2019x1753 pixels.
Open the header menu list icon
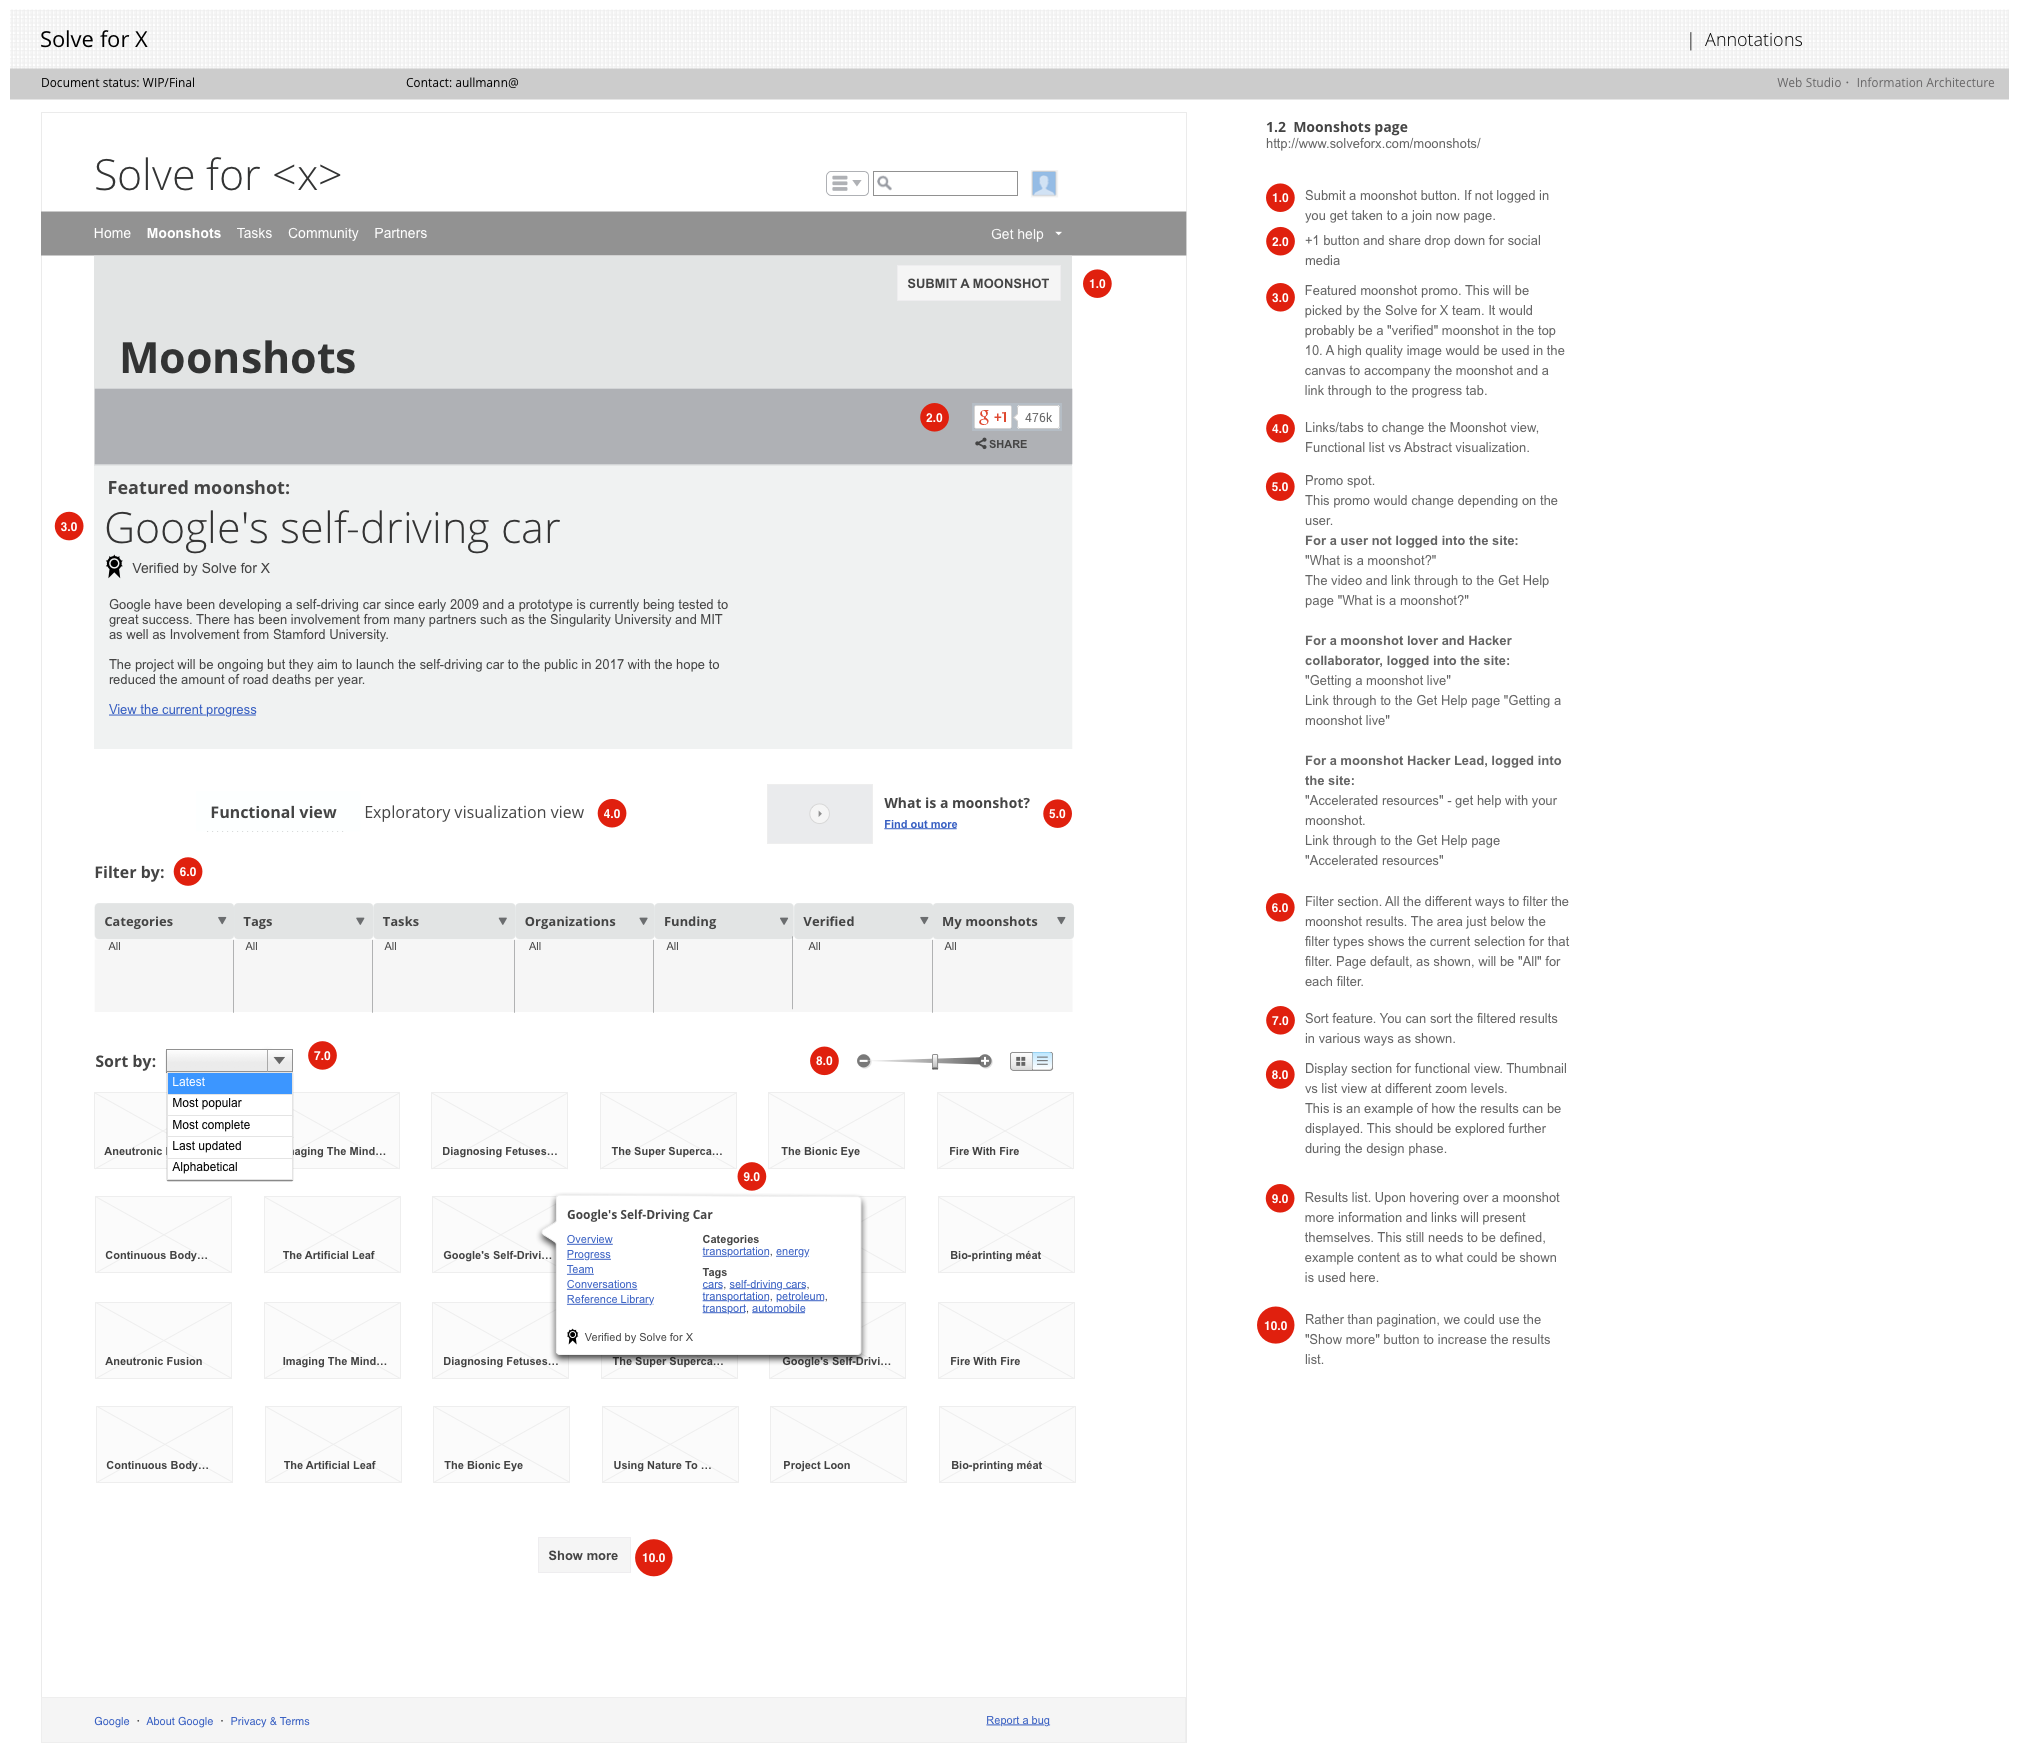coord(846,183)
